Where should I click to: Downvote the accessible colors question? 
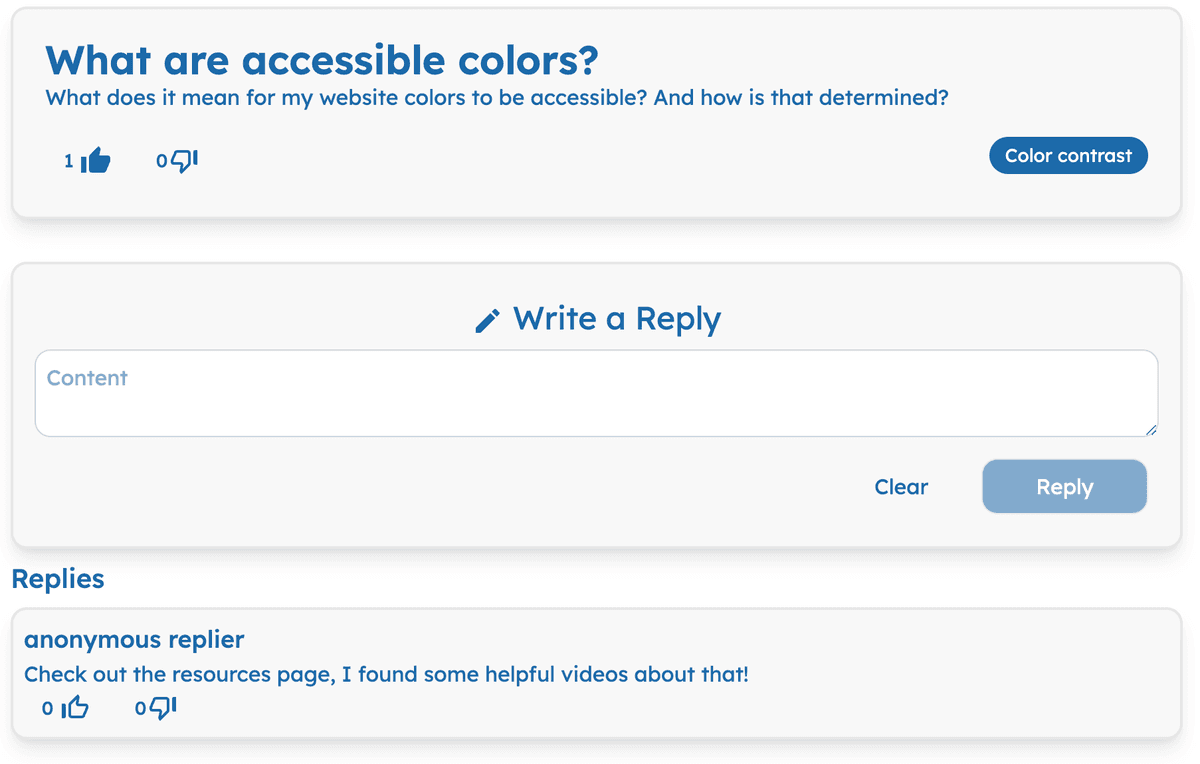(x=185, y=160)
